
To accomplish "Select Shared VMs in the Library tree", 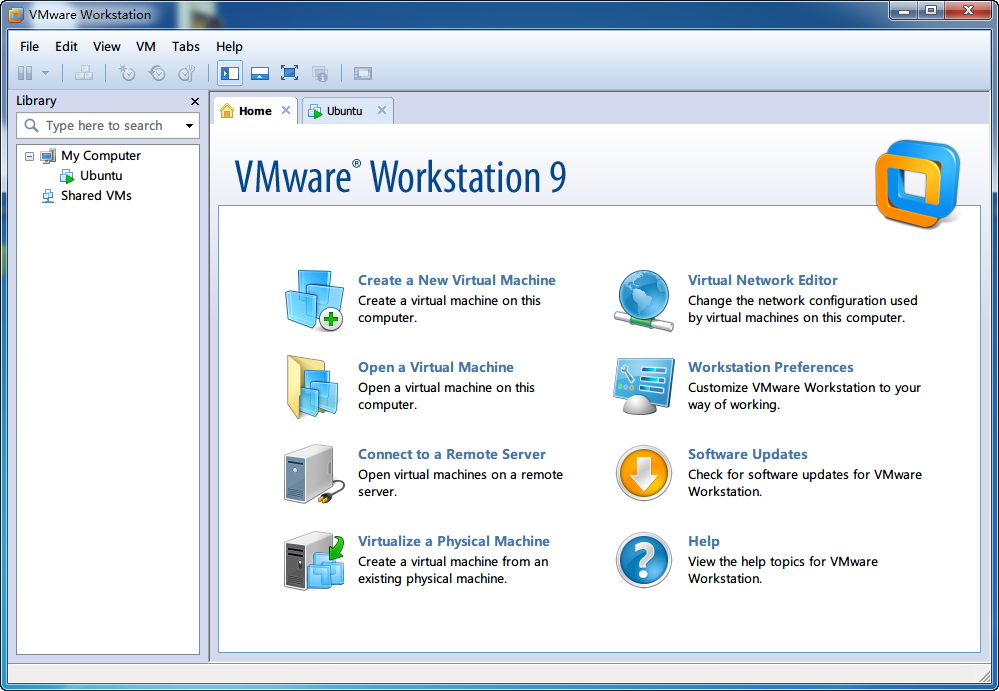I will 96,196.
